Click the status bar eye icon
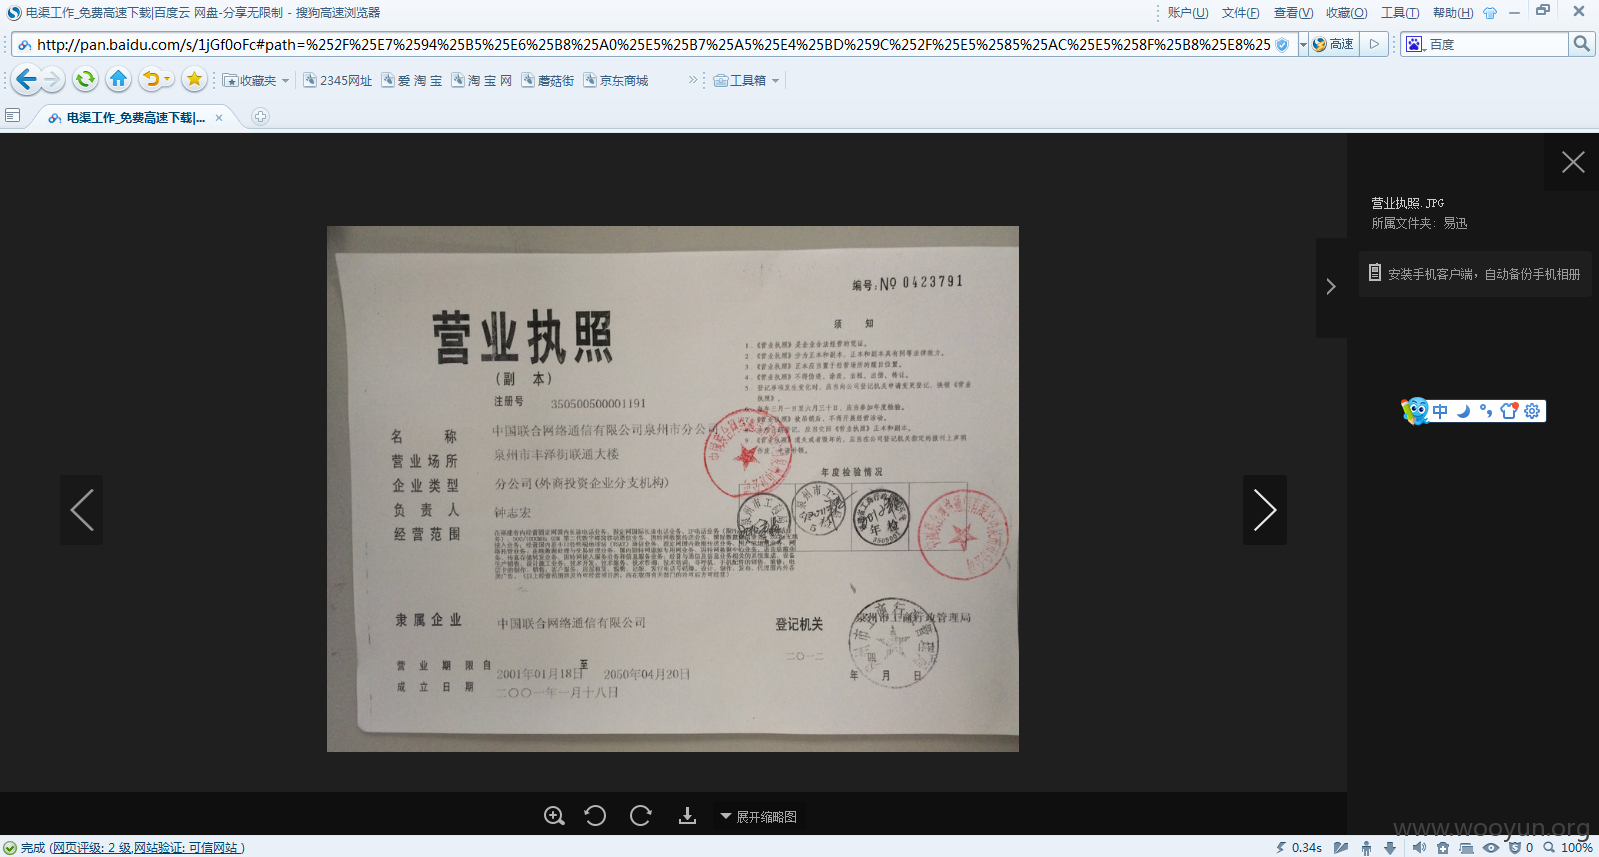This screenshot has height=857, width=1599. 1491,848
